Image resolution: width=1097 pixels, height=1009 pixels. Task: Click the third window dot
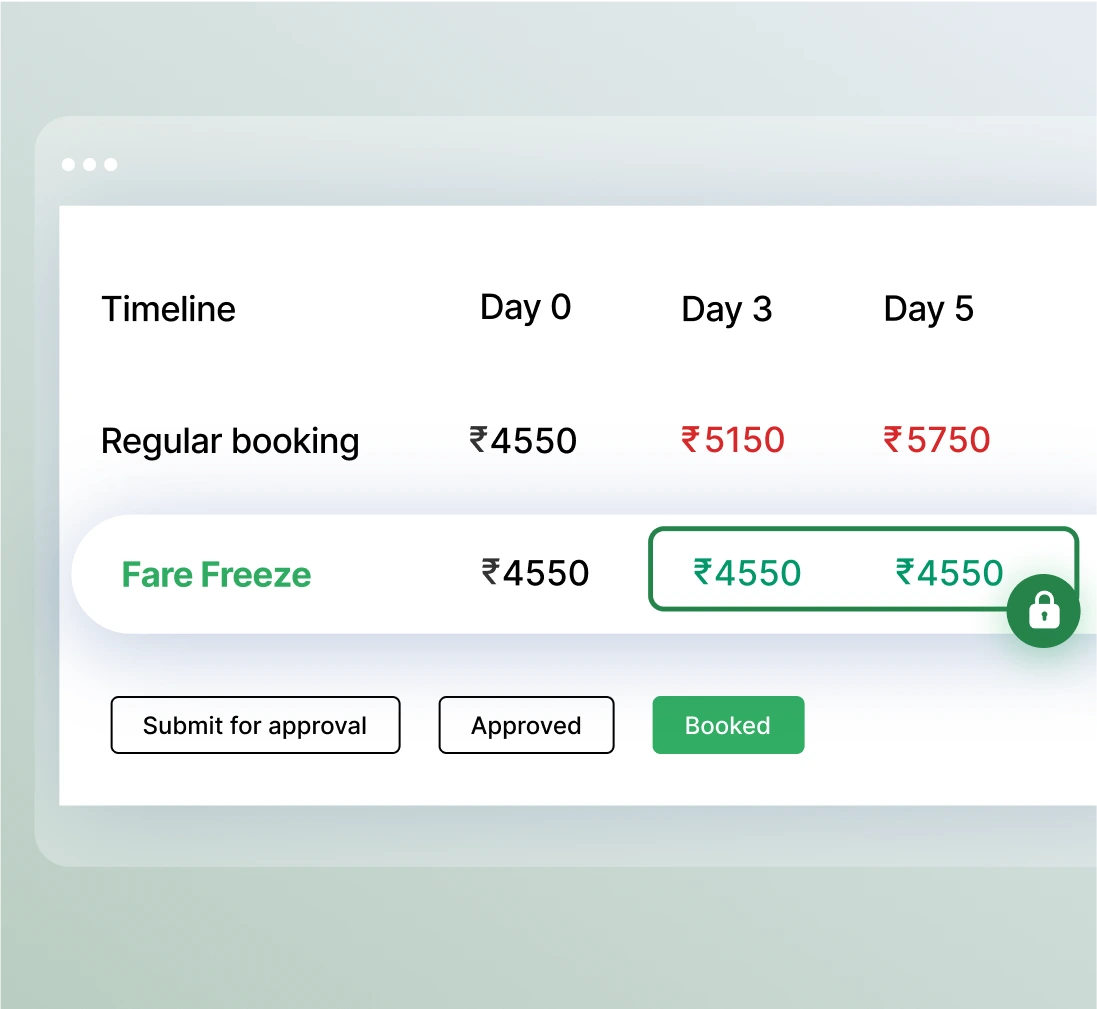110,164
